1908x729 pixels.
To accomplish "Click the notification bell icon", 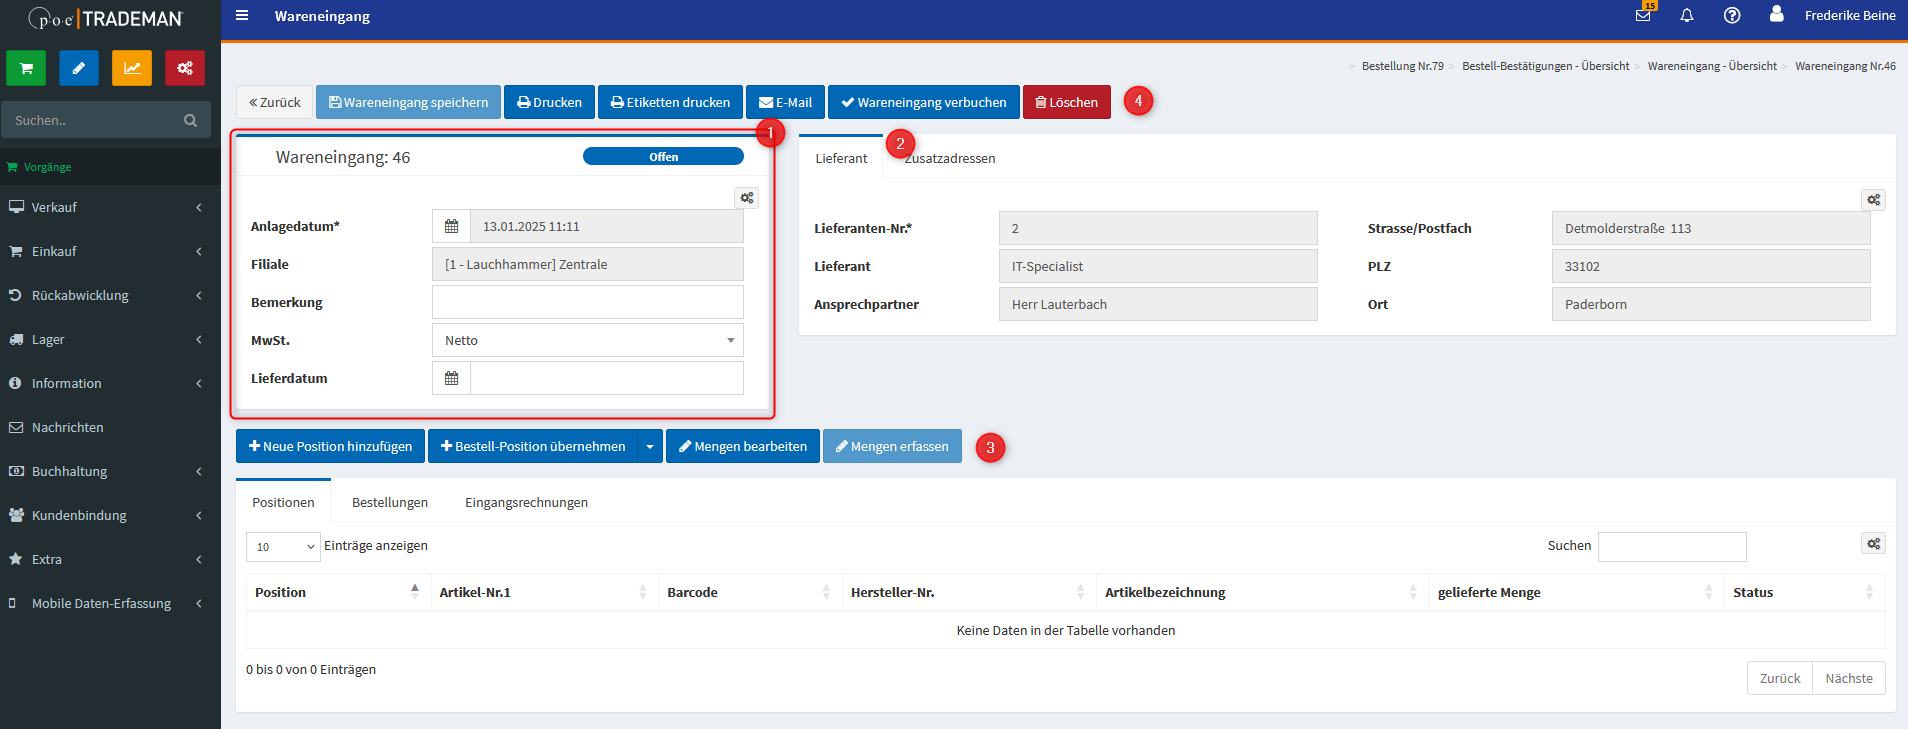I will click(1687, 16).
